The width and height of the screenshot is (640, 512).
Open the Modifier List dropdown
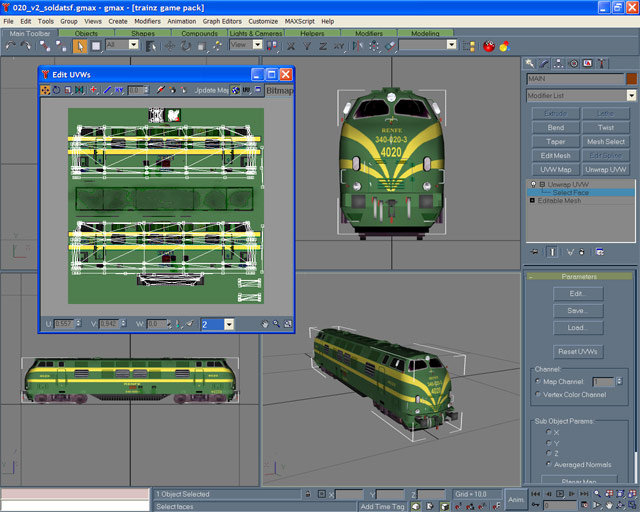pos(631,96)
